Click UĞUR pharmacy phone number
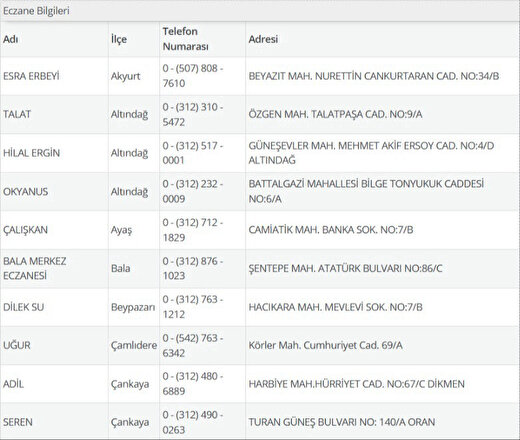This screenshot has height=440, width=520. (x=193, y=345)
